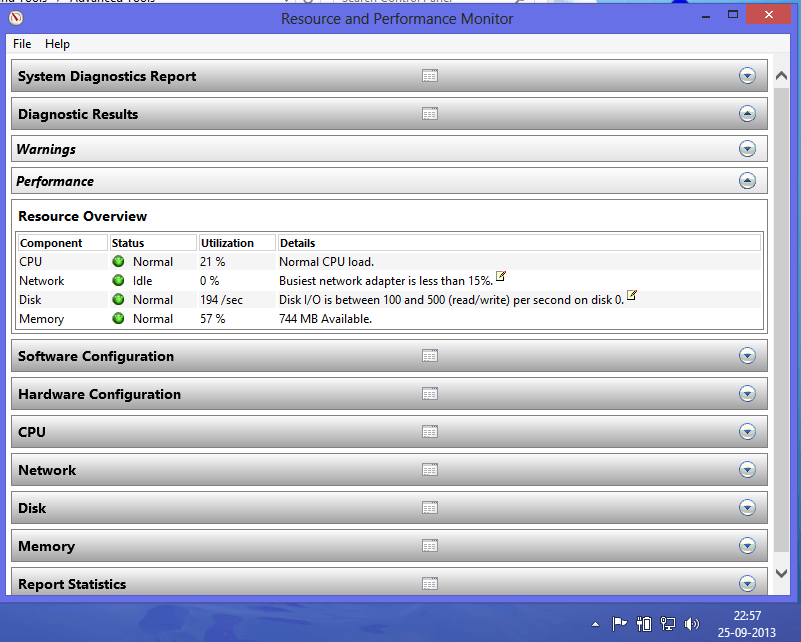Screen dimensions: 801x642
Task: Click table icon in Diagnostic Results header
Action: pyautogui.click(x=430, y=113)
